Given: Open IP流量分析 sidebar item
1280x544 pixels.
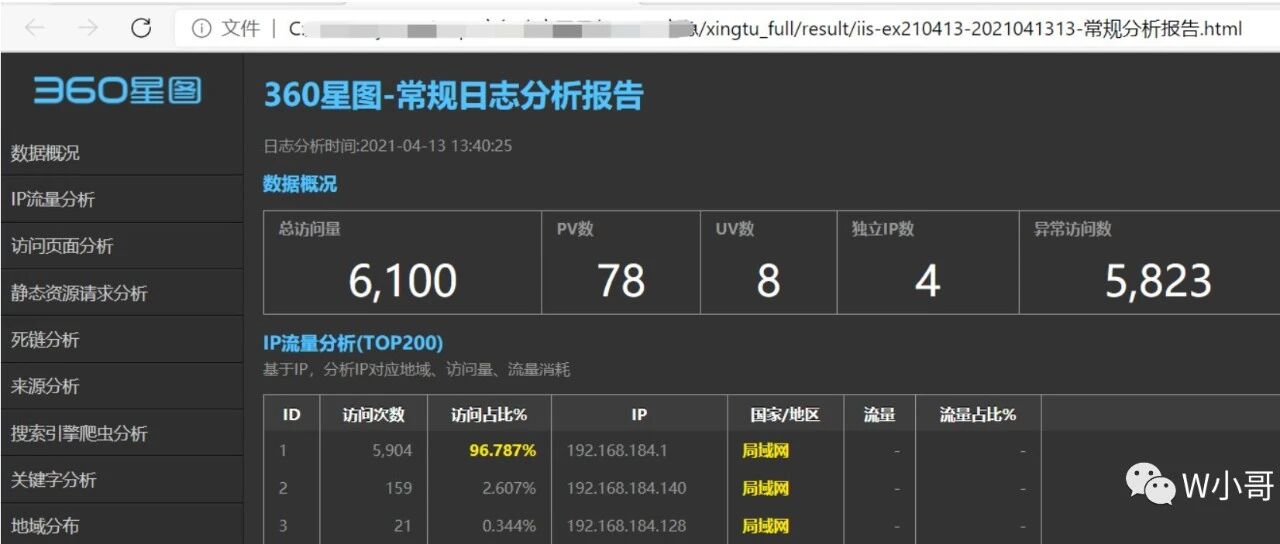Looking at the screenshot, I should pyautogui.click(x=122, y=199).
